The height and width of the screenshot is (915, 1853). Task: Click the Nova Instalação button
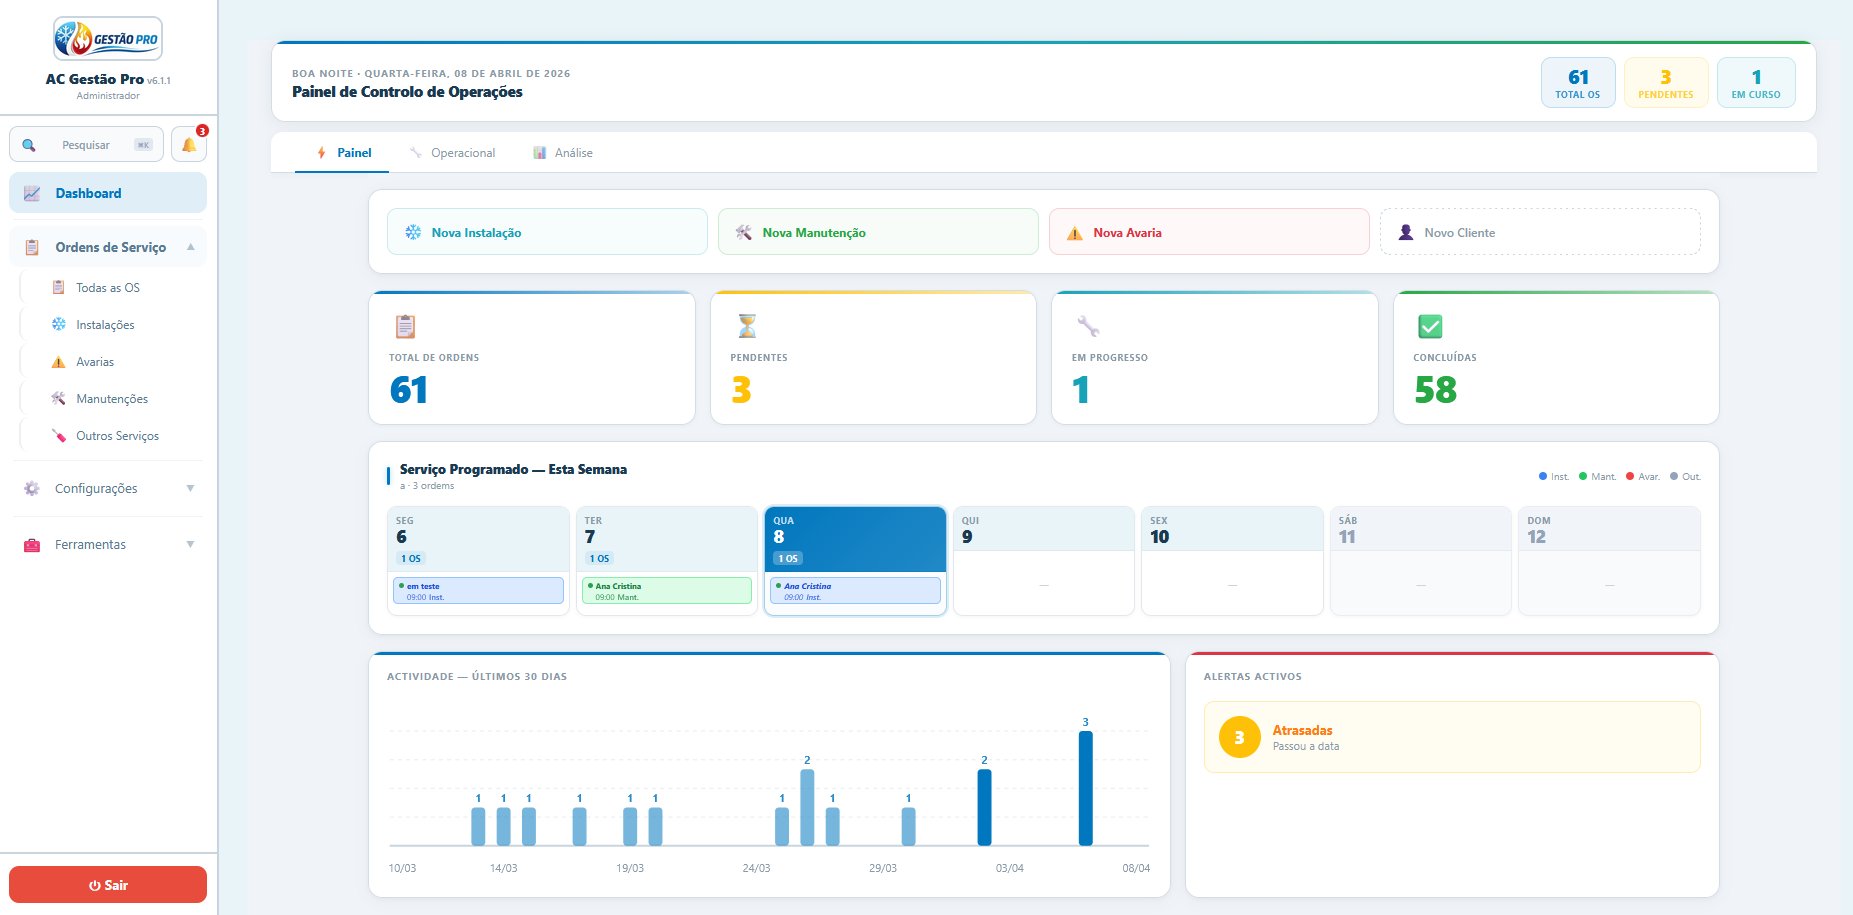[547, 232]
